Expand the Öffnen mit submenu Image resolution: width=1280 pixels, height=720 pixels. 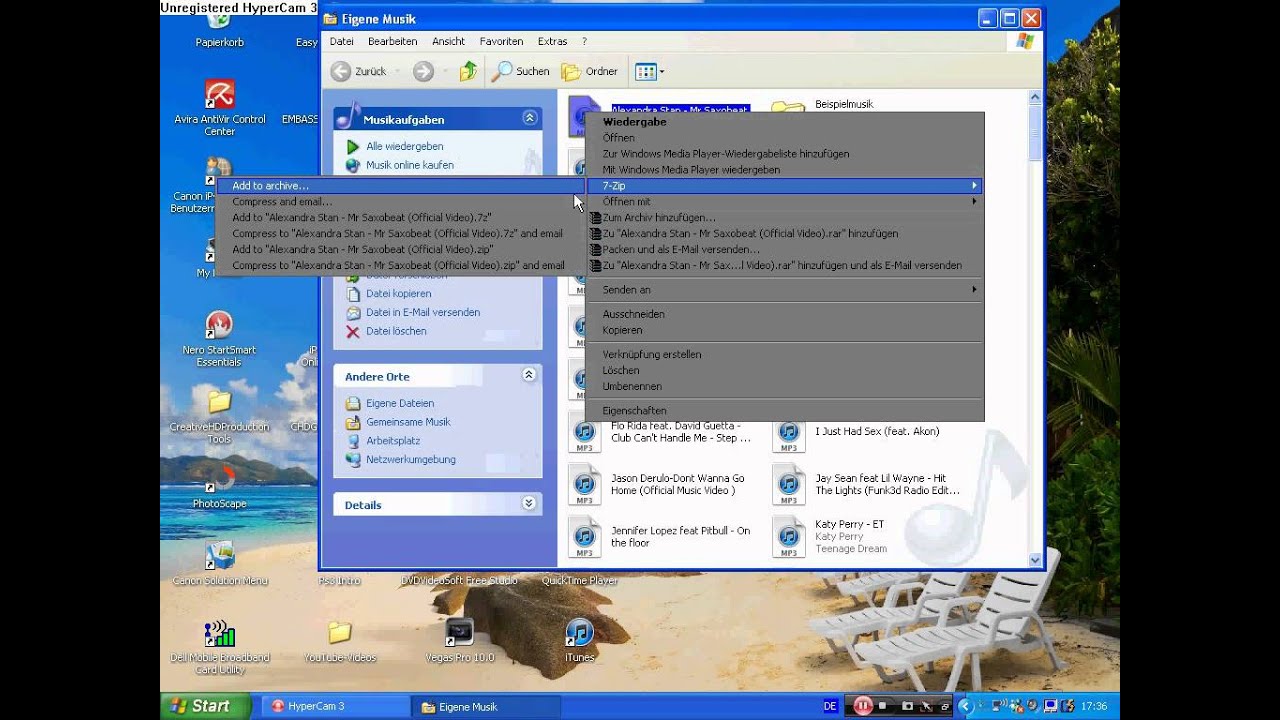click(x=784, y=202)
